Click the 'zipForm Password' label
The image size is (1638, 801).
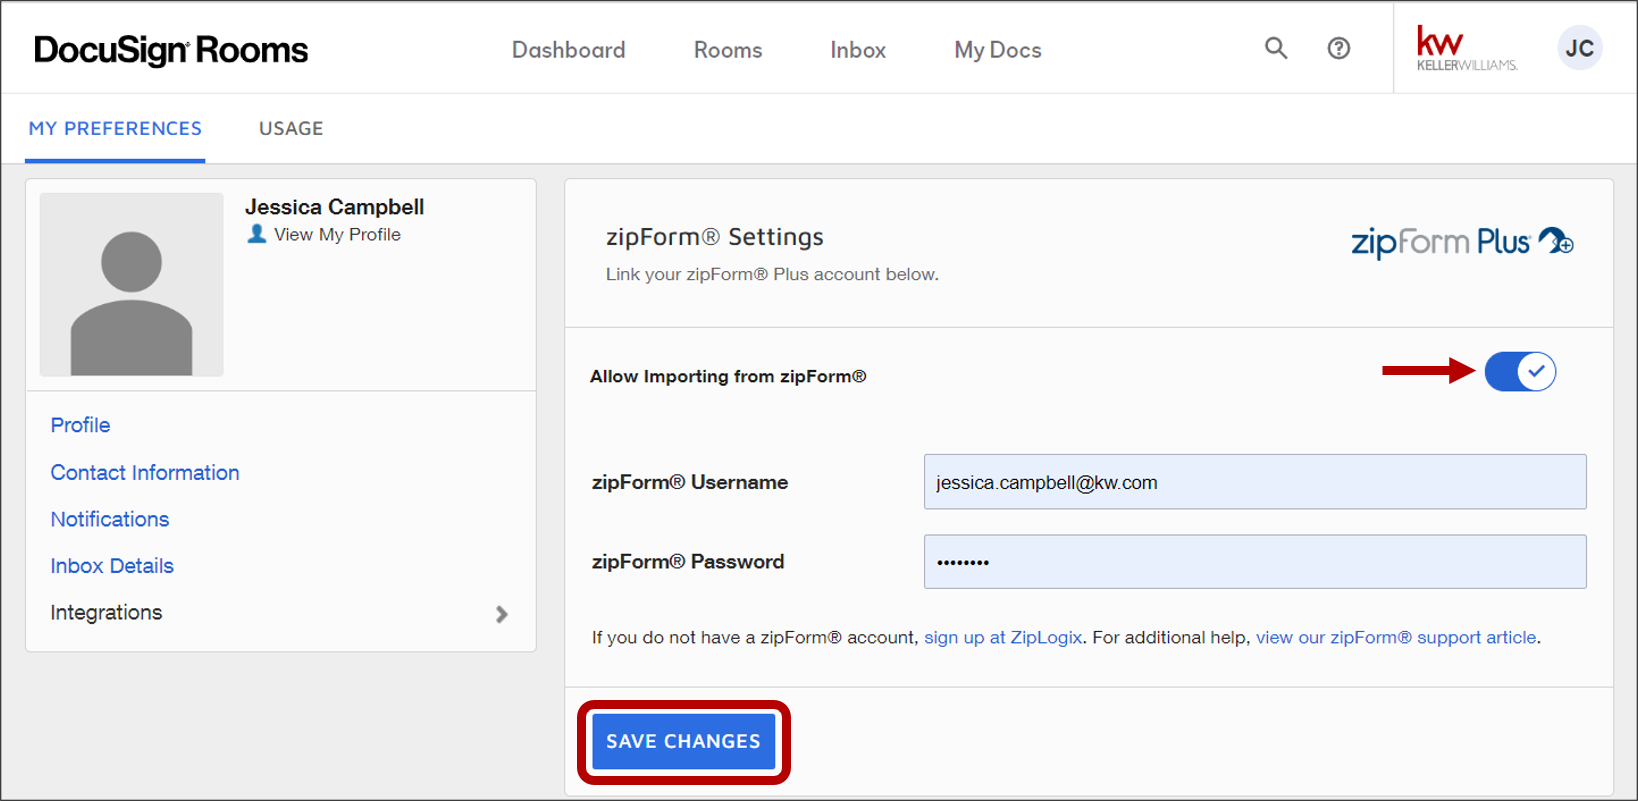coord(688,561)
